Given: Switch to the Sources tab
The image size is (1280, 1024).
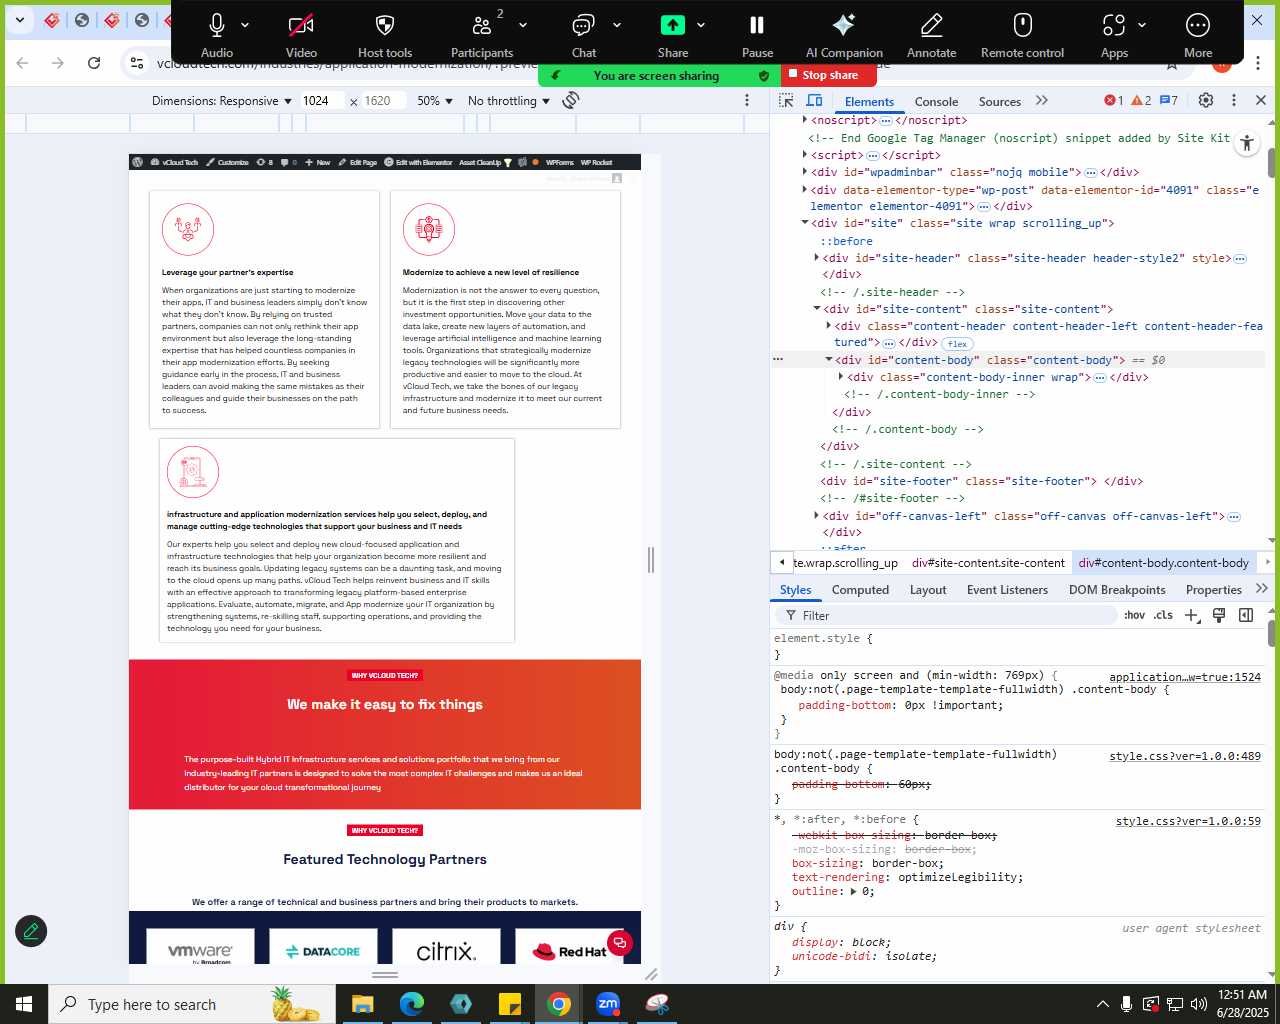Looking at the screenshot, I should click(999, 101).
